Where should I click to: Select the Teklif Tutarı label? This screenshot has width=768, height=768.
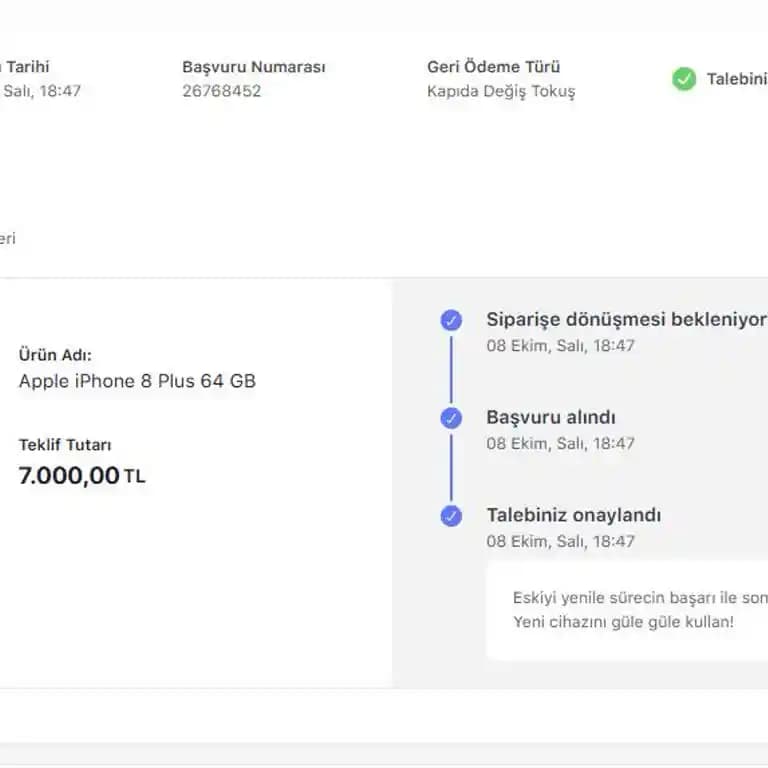click(65, 445)
